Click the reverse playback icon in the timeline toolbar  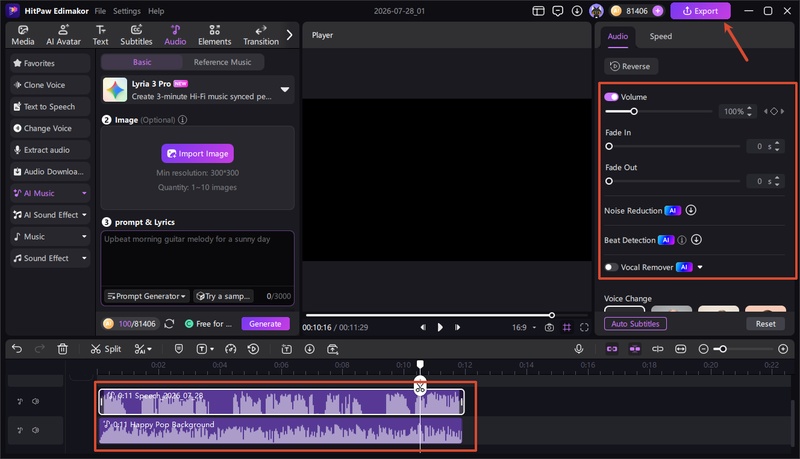(x=253, y=349)
